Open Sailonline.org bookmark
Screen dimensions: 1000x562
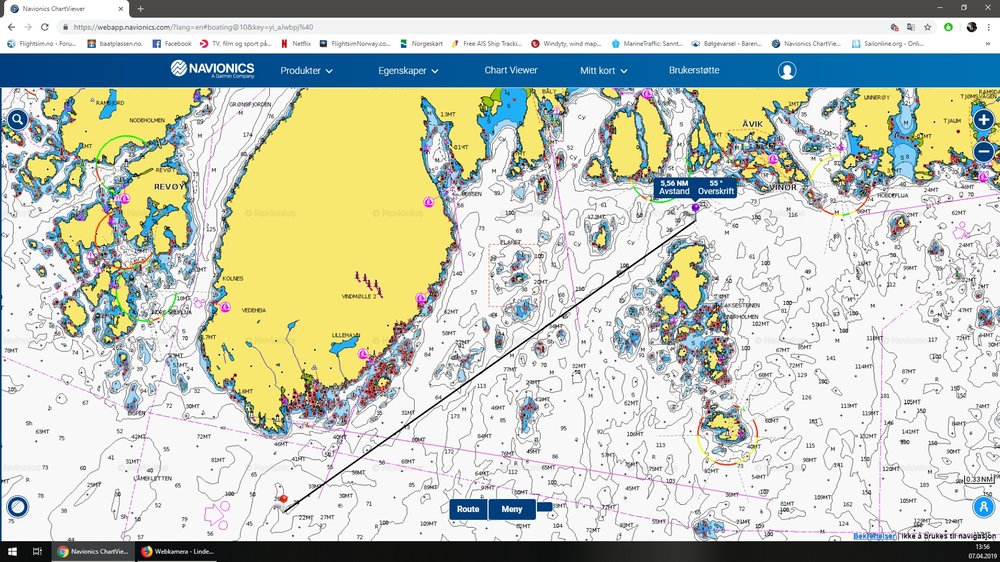888,44
